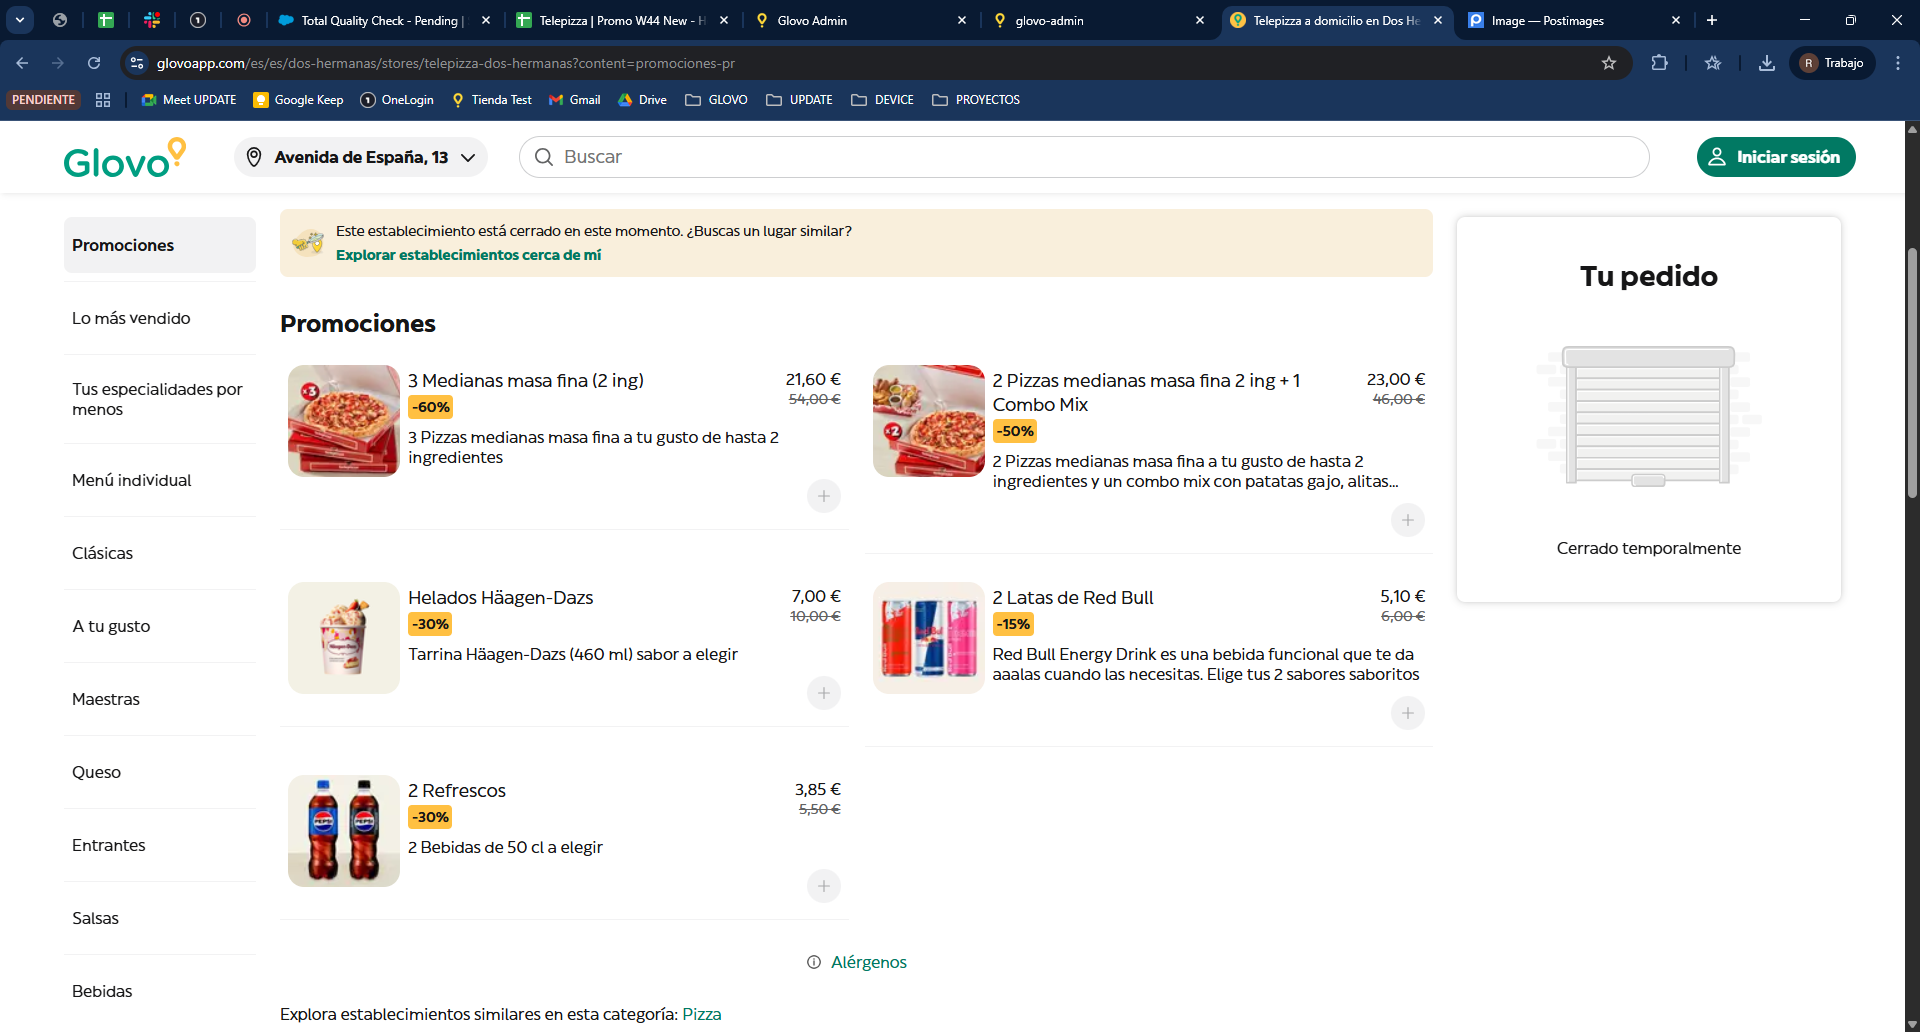The height and width of the screenshot is (1032, 1920).
Task: Select the Promociones category
Action: pos(160,245)
